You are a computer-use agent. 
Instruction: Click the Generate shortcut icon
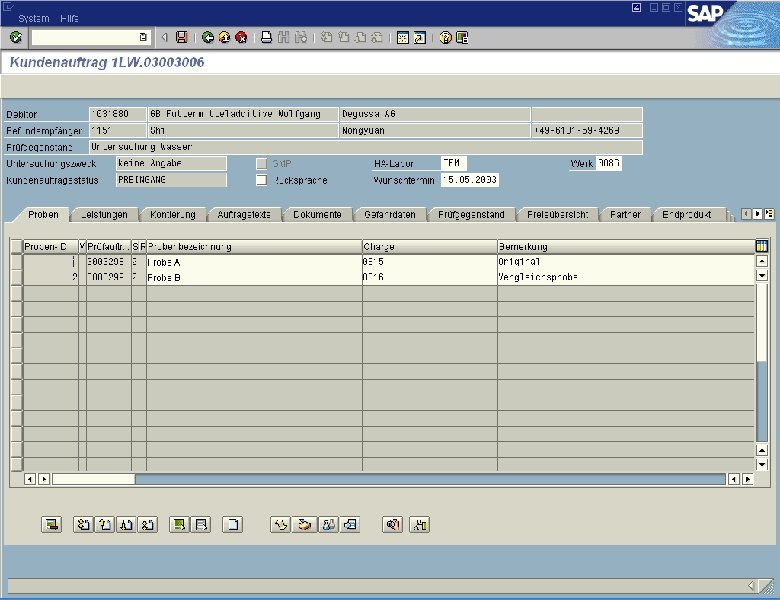[420, 37]
